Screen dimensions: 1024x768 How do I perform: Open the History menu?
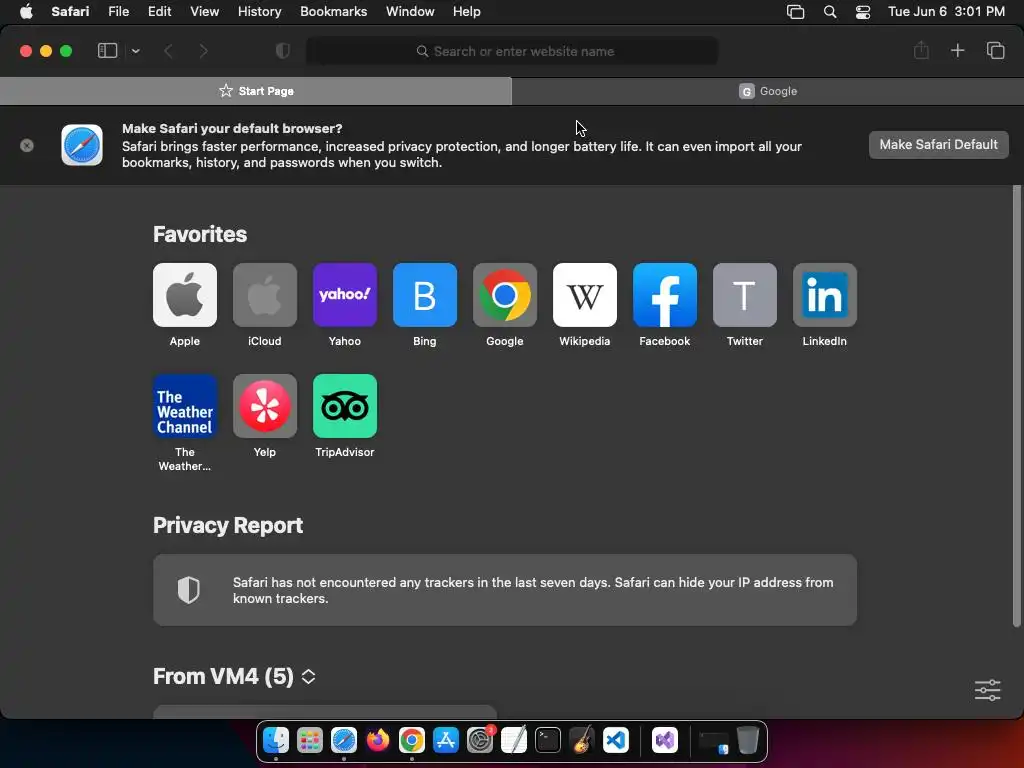point(259,12)
